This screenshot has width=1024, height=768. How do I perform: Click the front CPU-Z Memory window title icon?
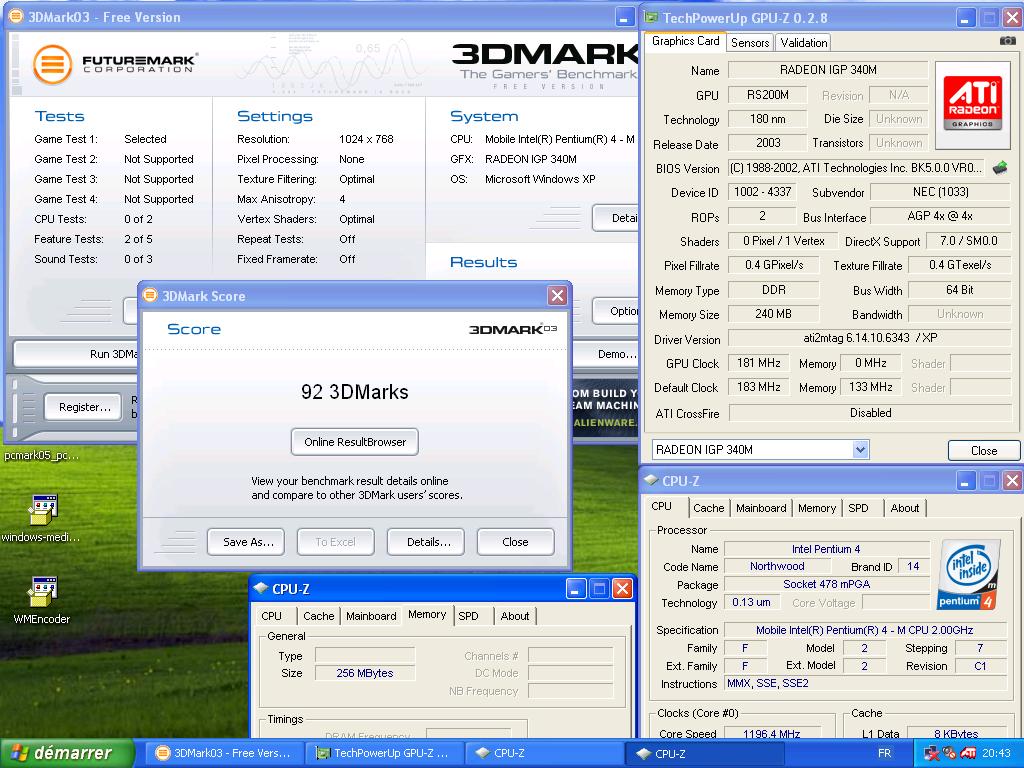[261, 588]
